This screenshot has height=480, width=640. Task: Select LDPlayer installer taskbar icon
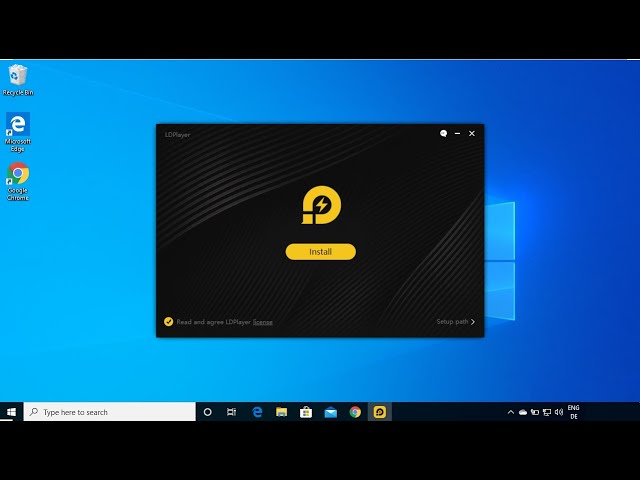click(x=380, y=412)
